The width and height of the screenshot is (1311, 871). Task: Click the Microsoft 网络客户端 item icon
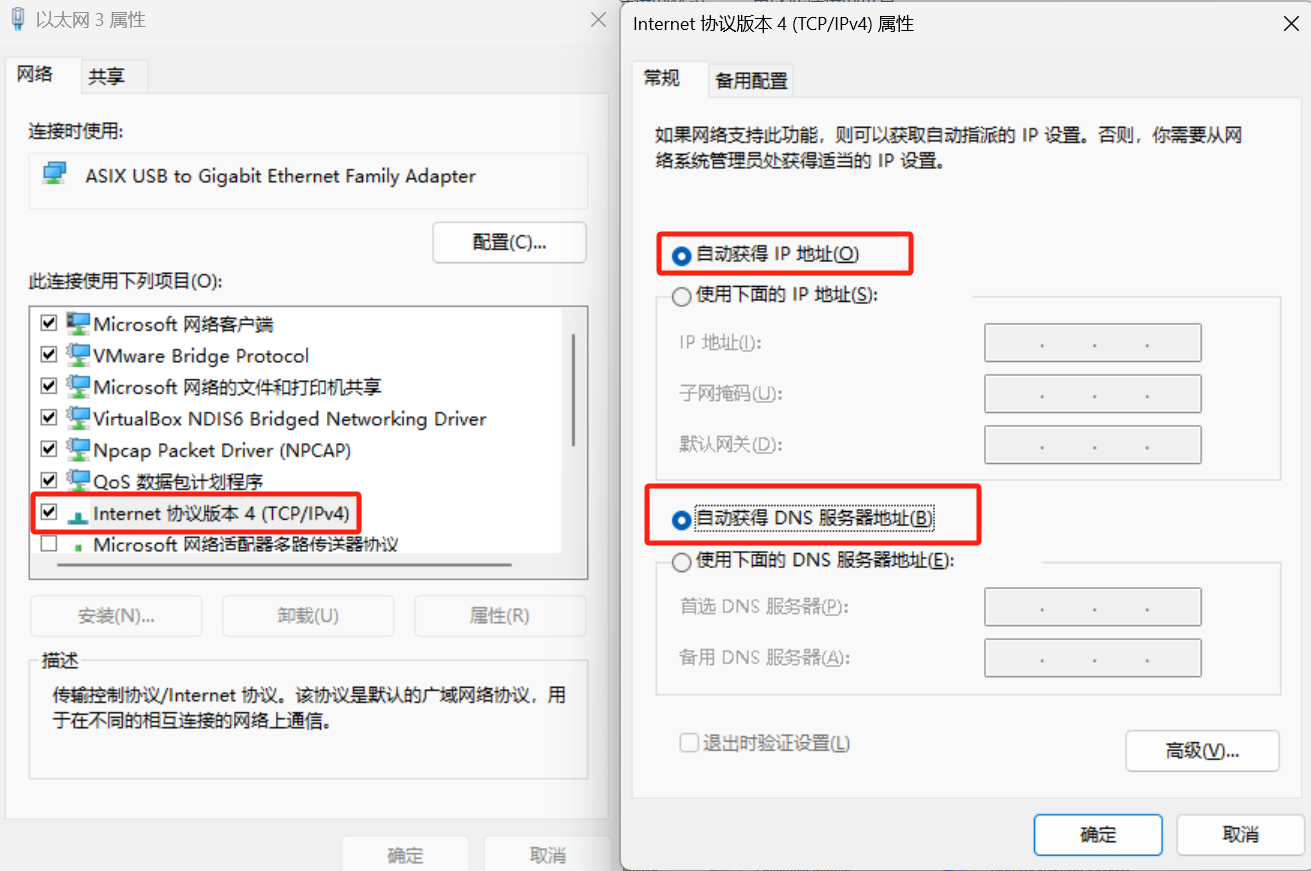pos(78,324)
